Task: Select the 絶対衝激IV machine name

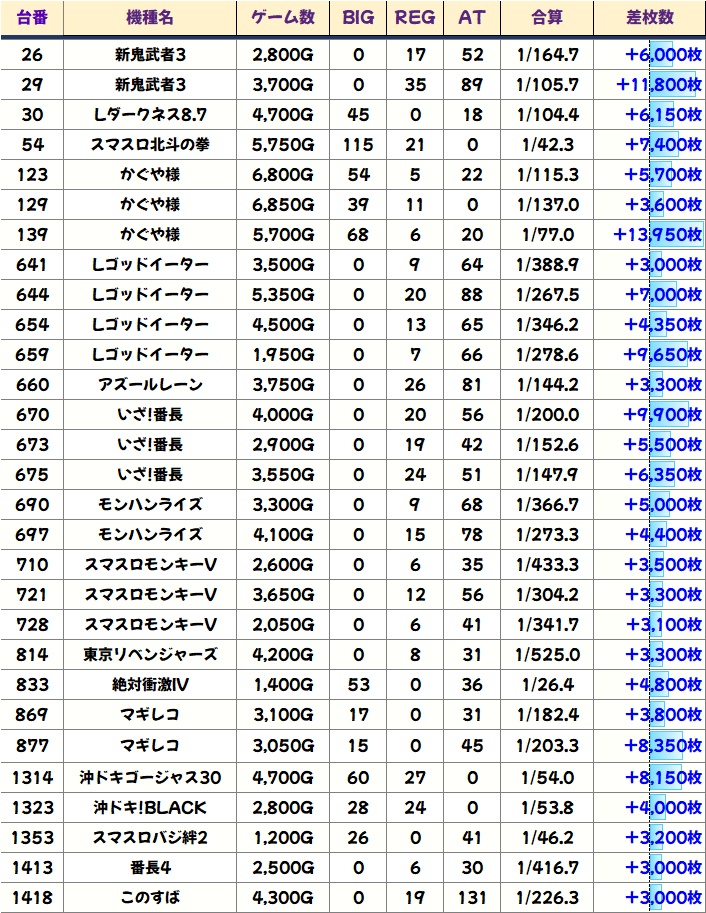Action: click(150, 685)
